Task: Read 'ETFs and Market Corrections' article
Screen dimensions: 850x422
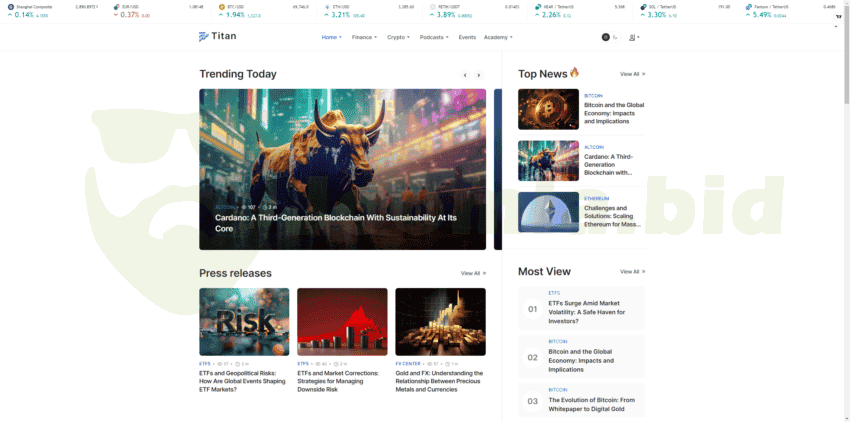Action: coord(338,381)
